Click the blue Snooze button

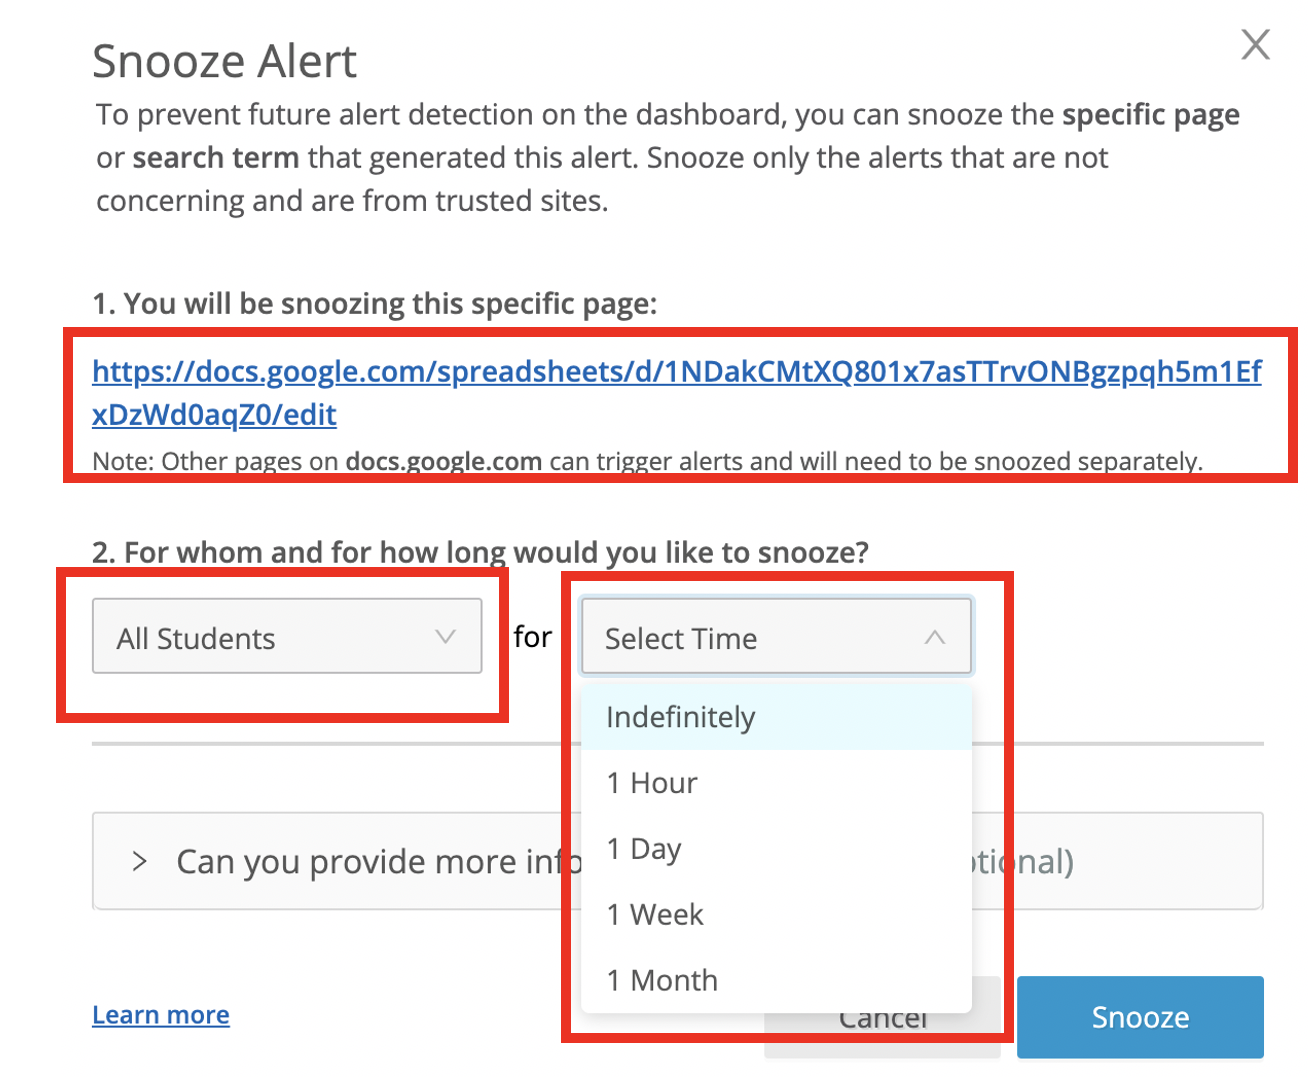point(1140,1017)
